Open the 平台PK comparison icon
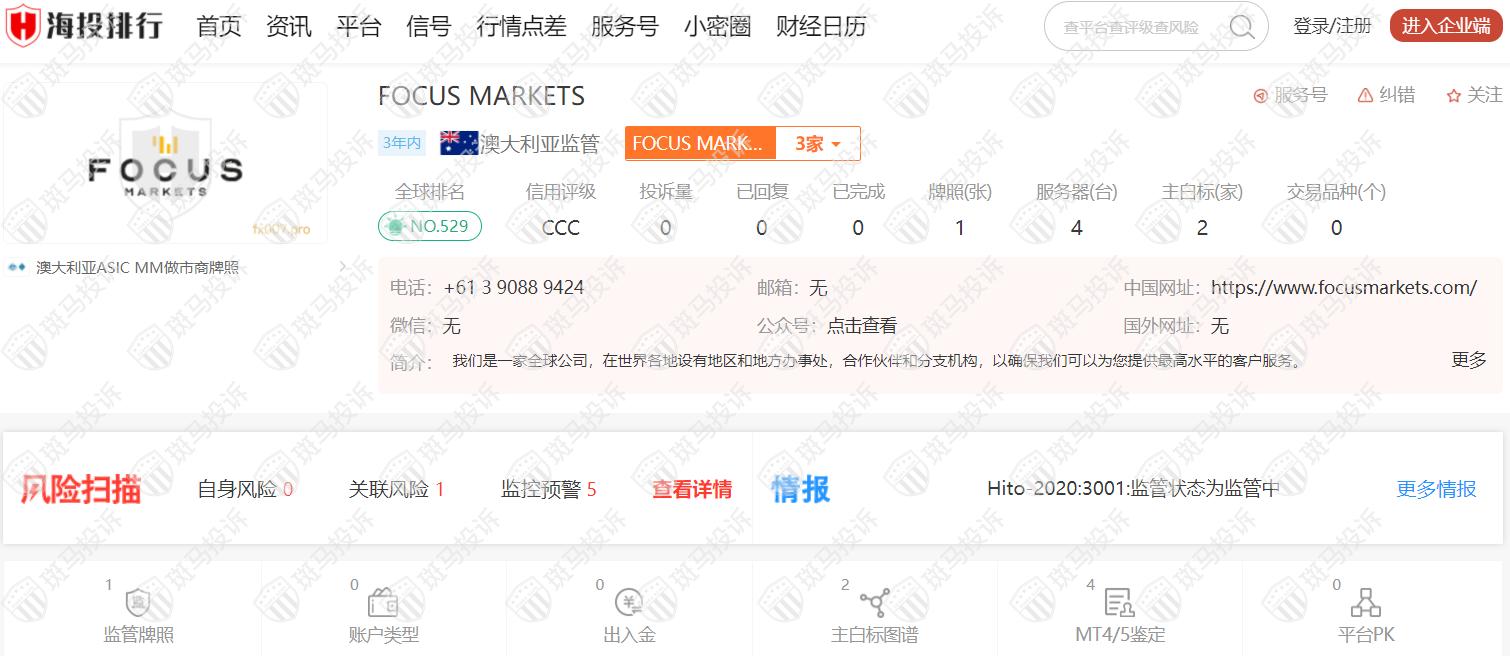1510x656 pixels. (1365, 603)
